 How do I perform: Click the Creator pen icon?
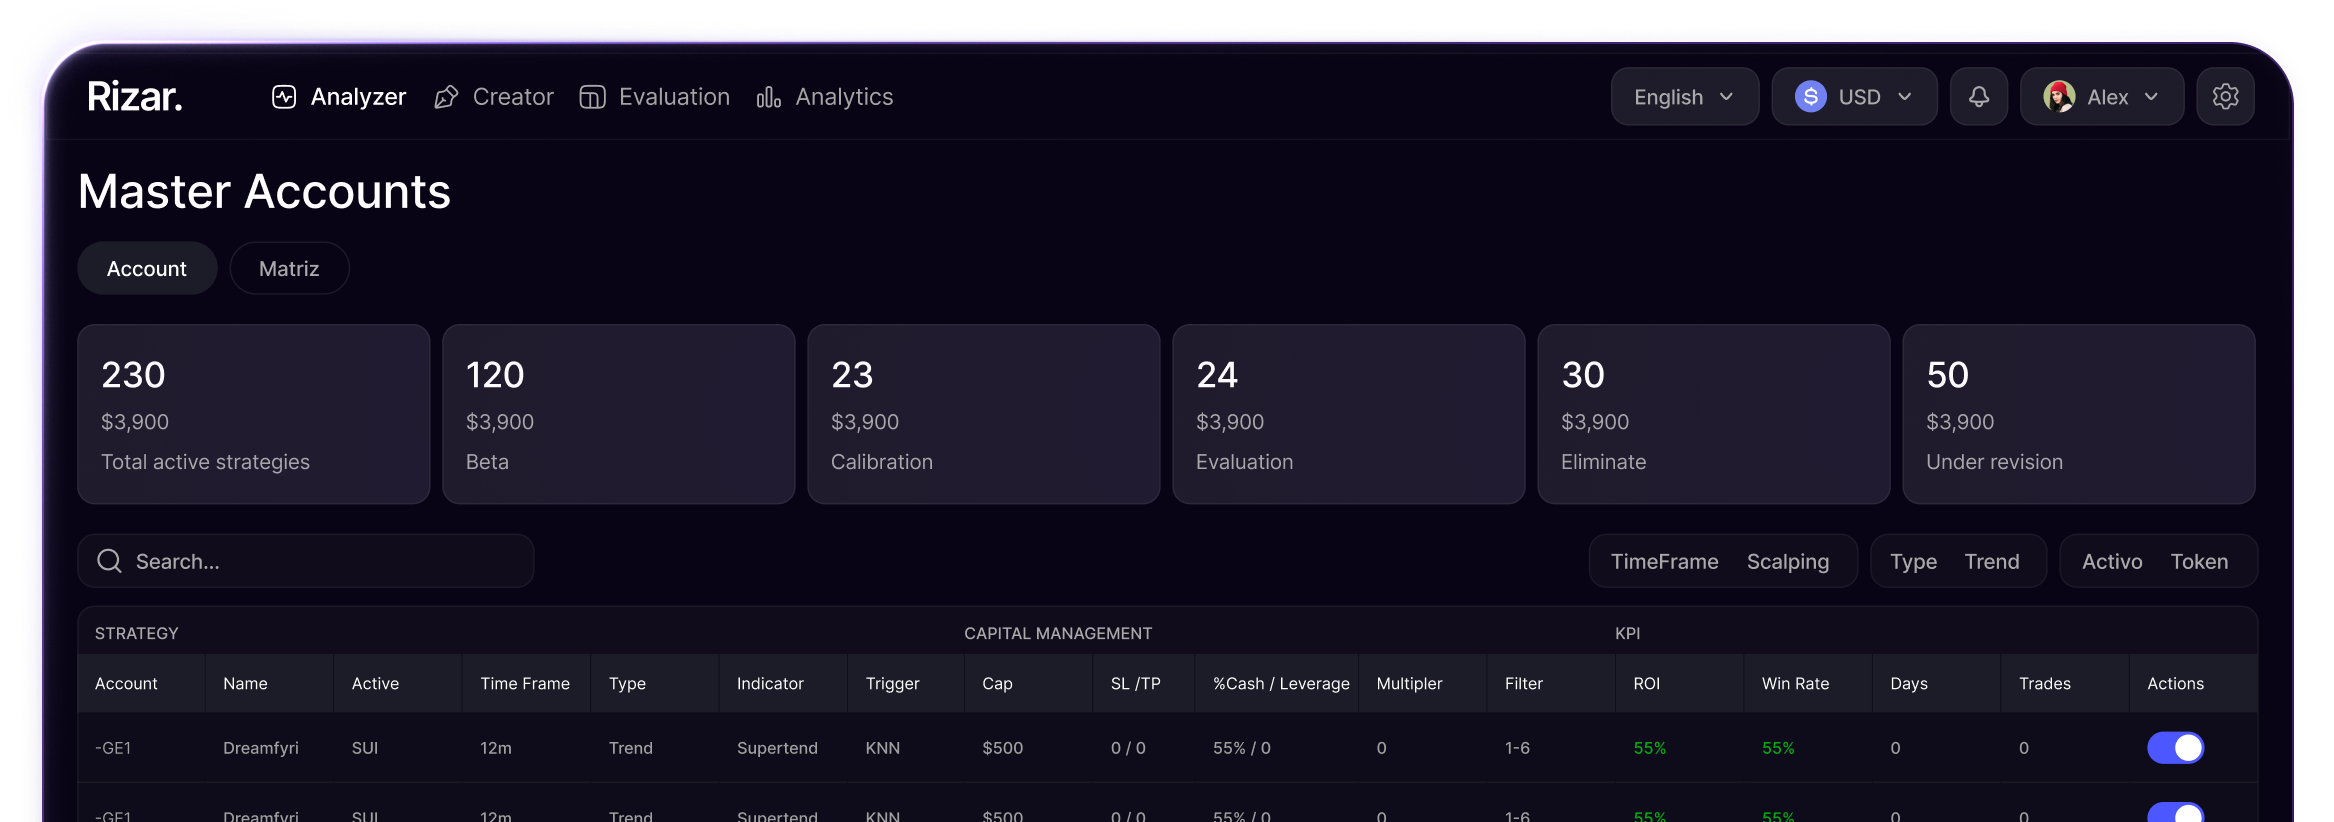446,97
